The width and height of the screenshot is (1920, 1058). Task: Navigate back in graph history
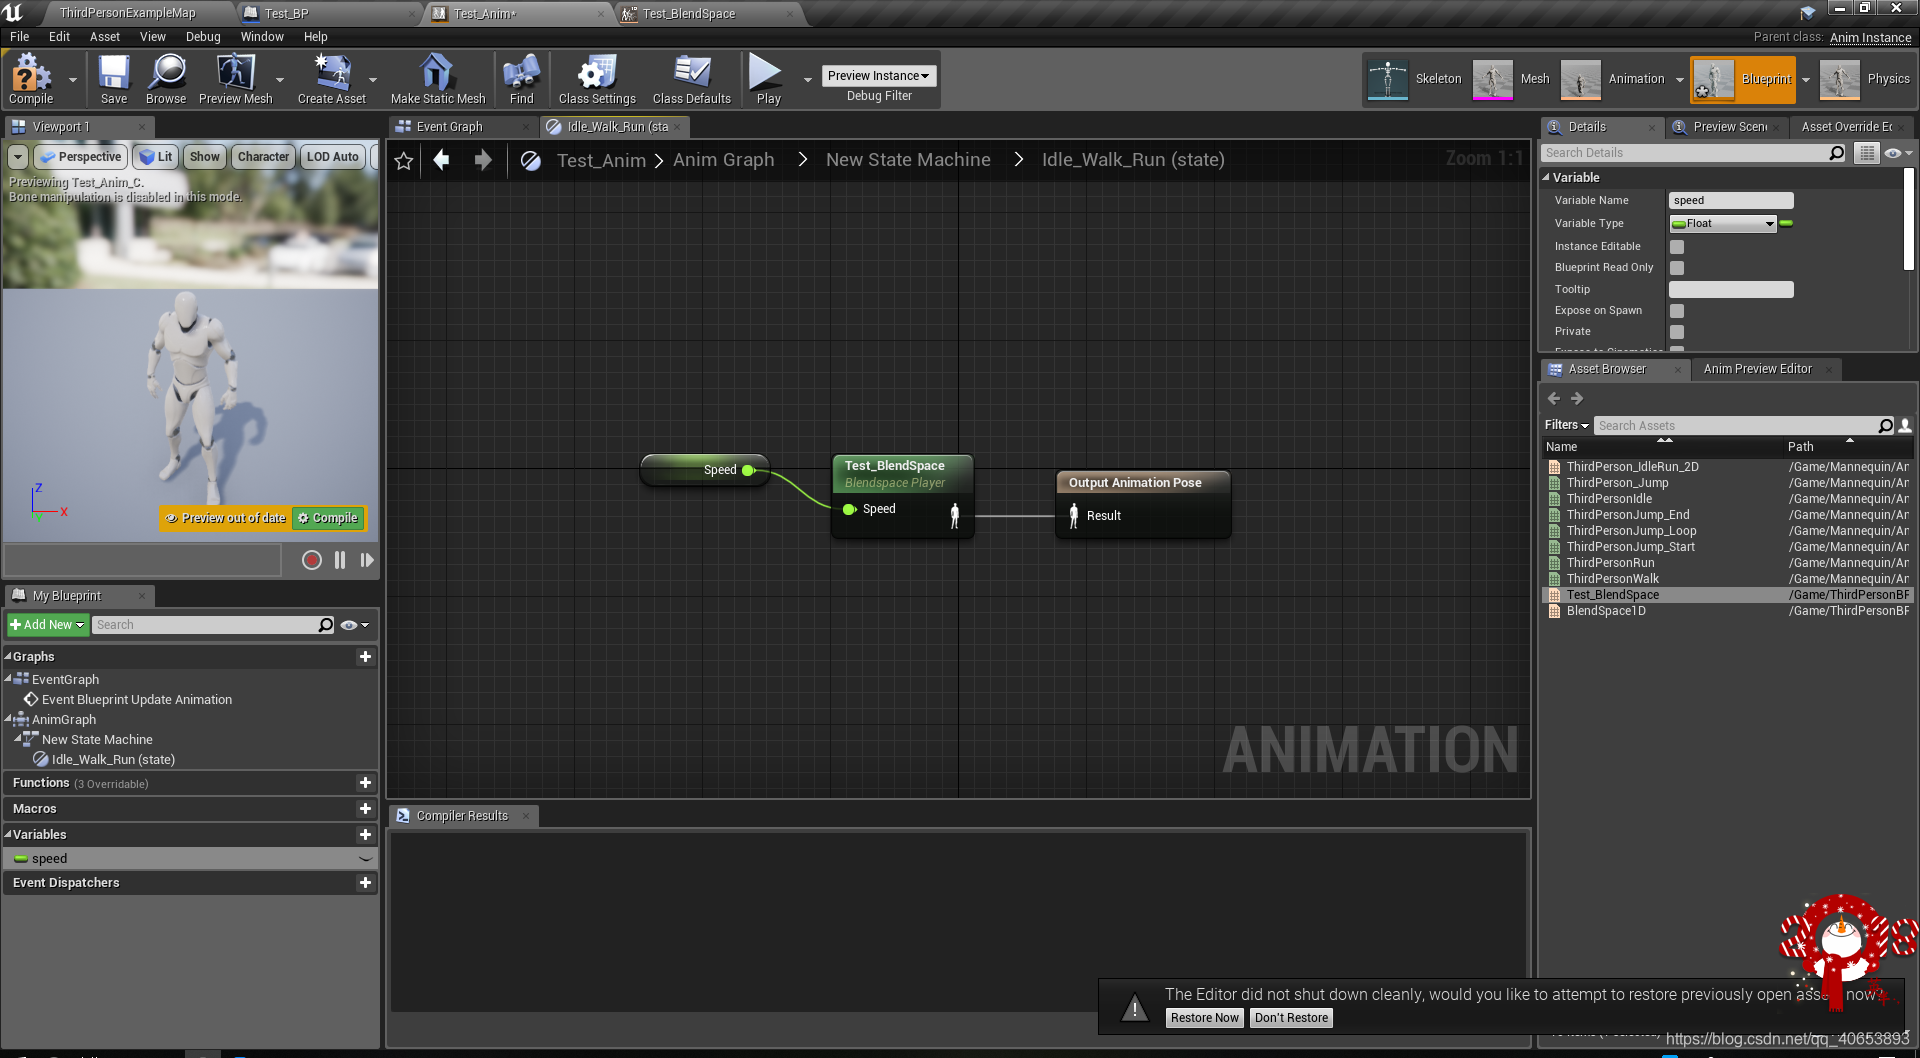(x=441, y=160)
